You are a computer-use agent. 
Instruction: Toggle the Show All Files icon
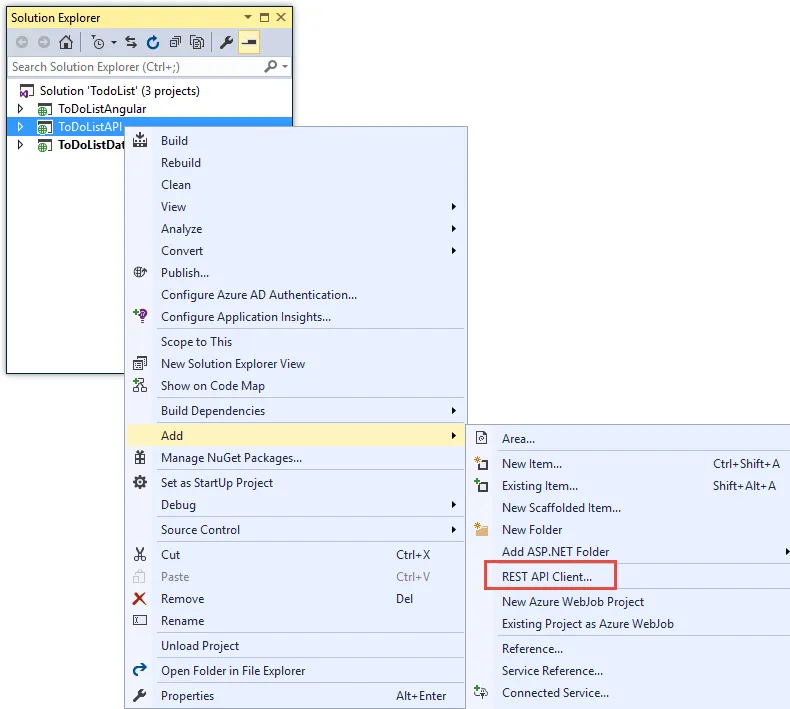196,42
